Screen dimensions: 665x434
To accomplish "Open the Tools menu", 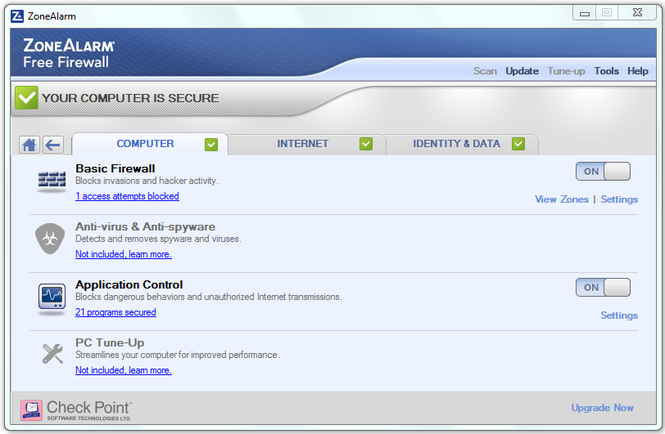I will (606, 71).
